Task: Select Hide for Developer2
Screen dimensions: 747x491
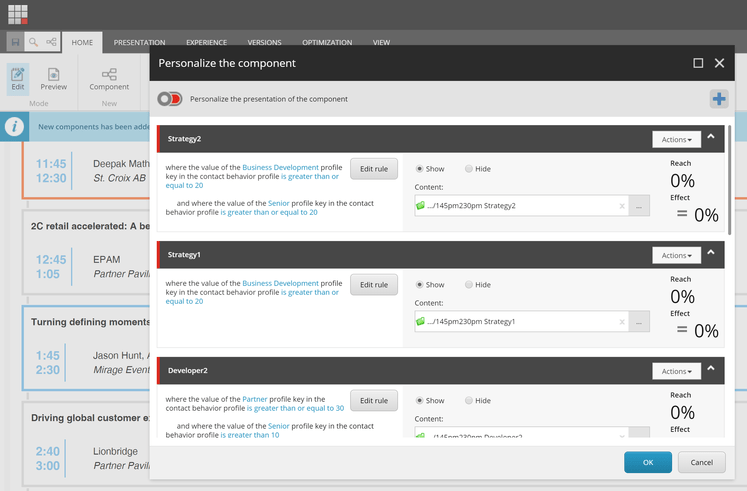Action: pos(469,401)
